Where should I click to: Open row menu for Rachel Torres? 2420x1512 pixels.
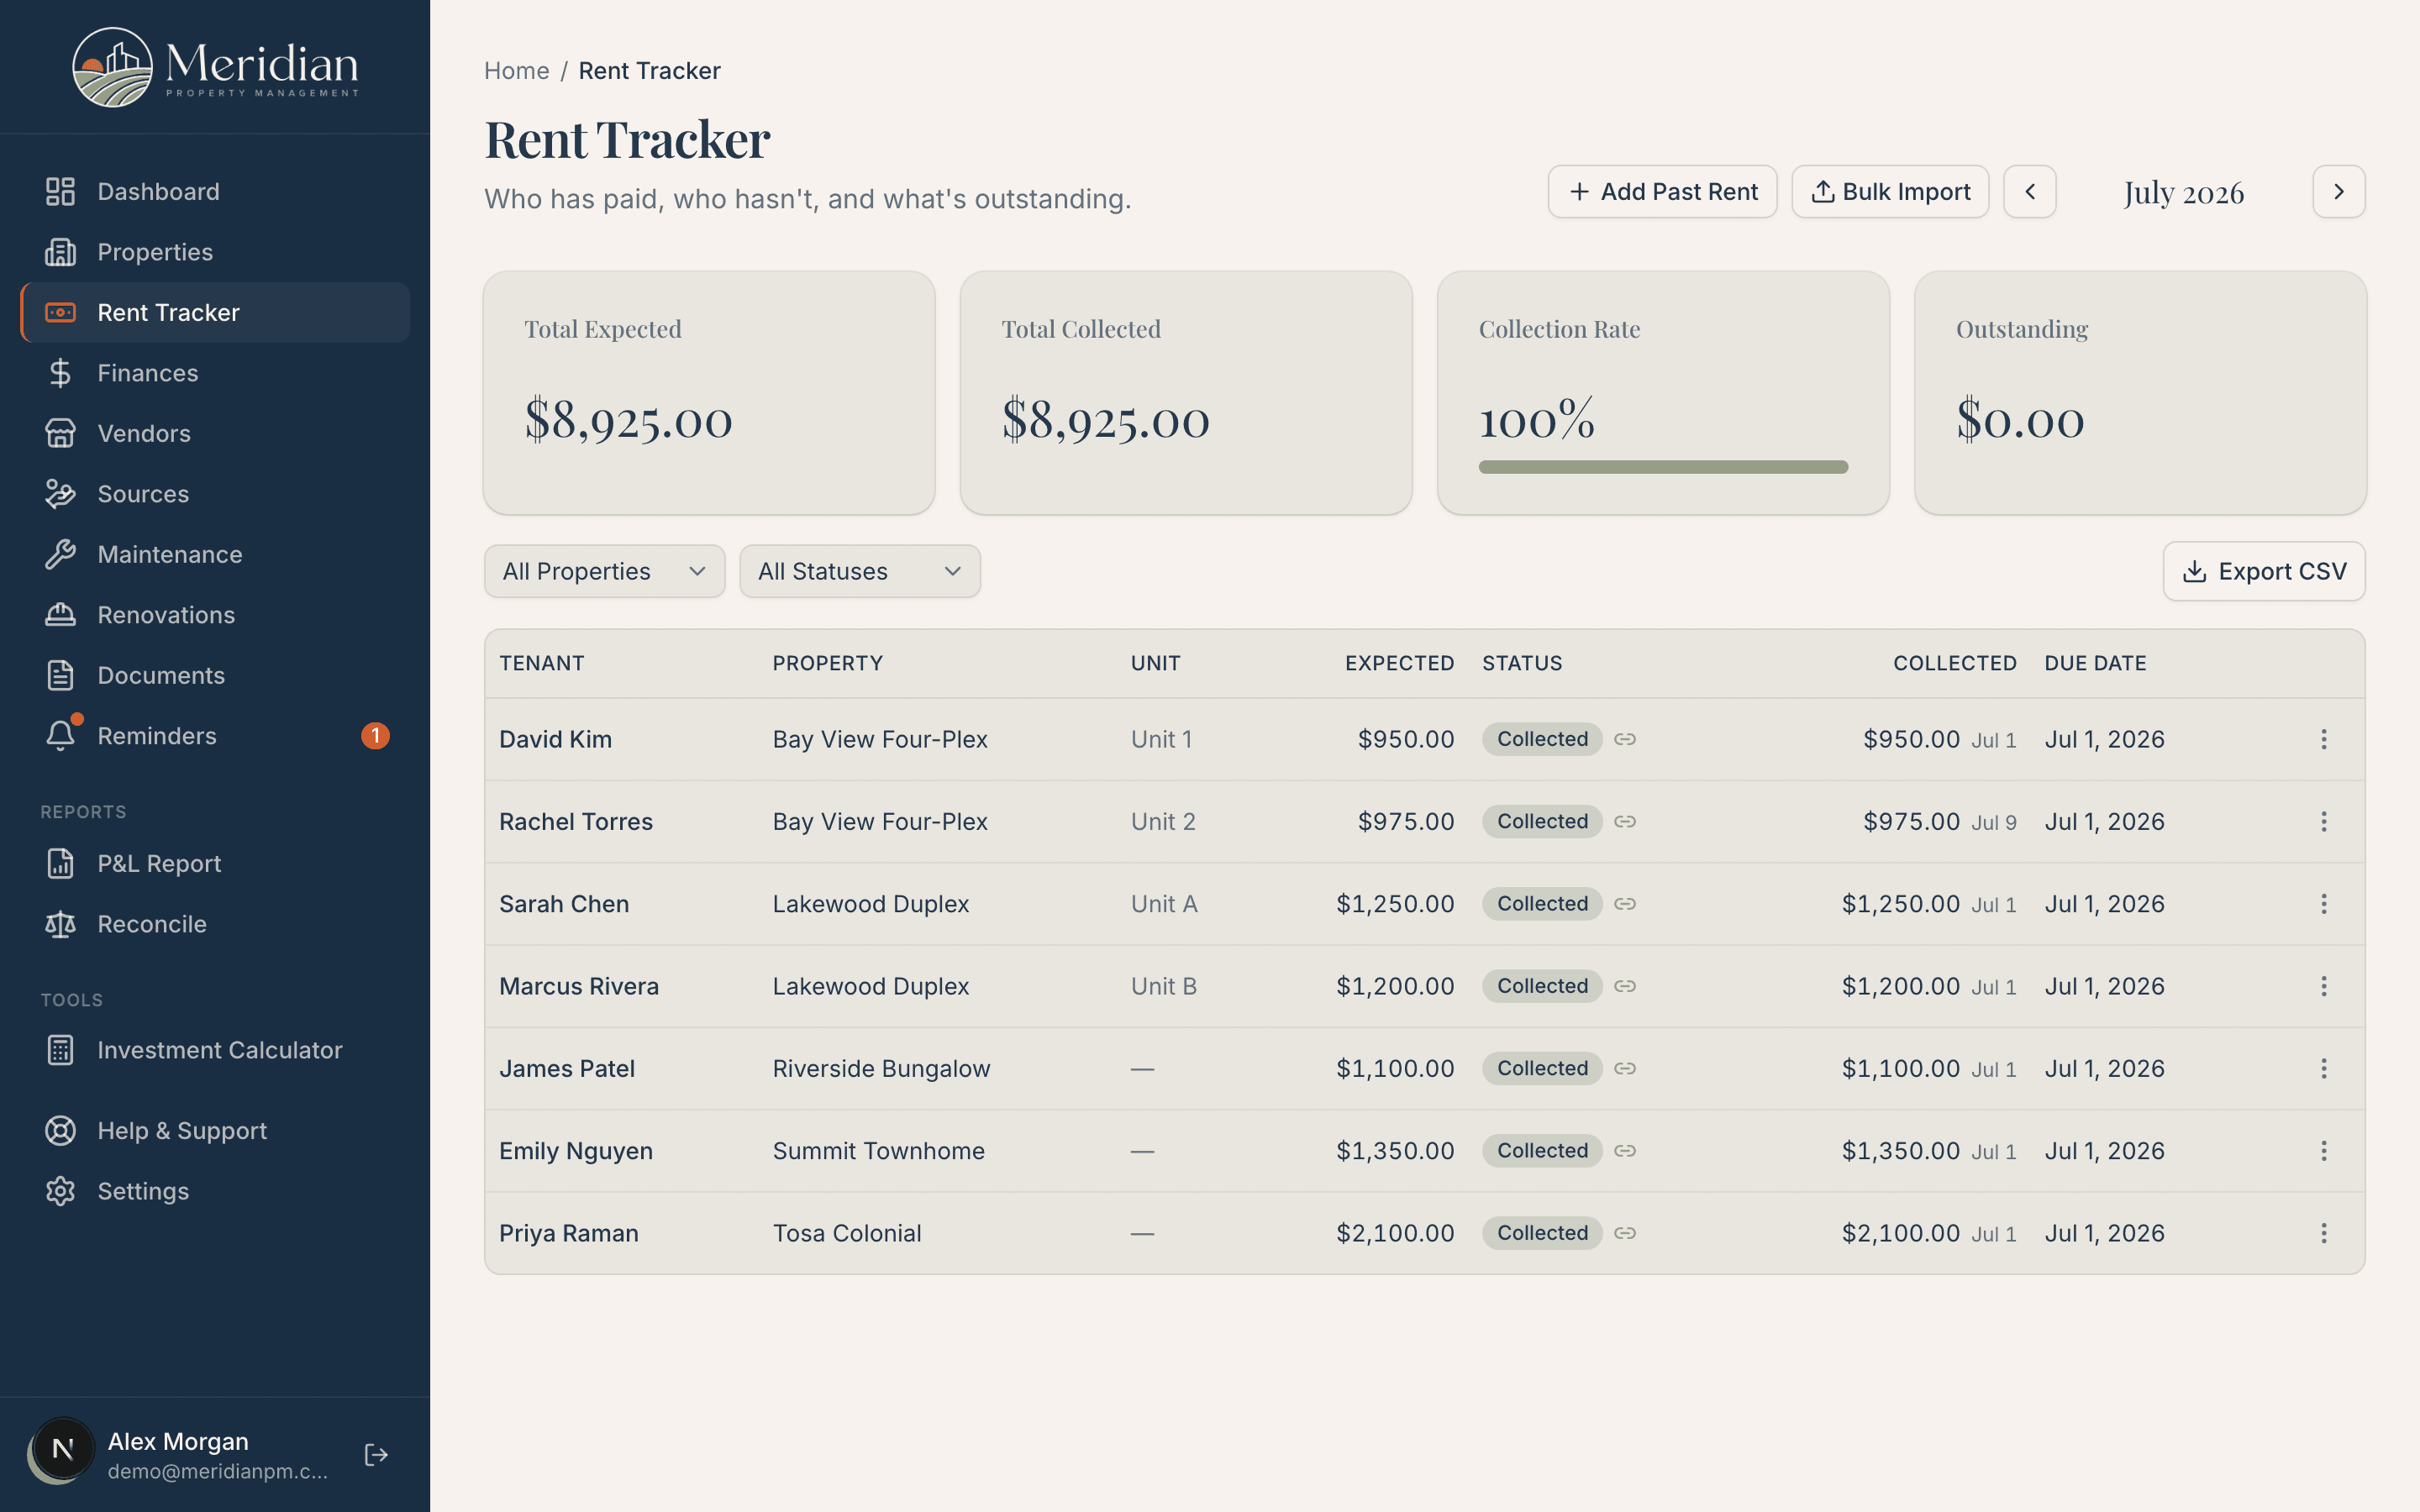[x=2323, y=821]
